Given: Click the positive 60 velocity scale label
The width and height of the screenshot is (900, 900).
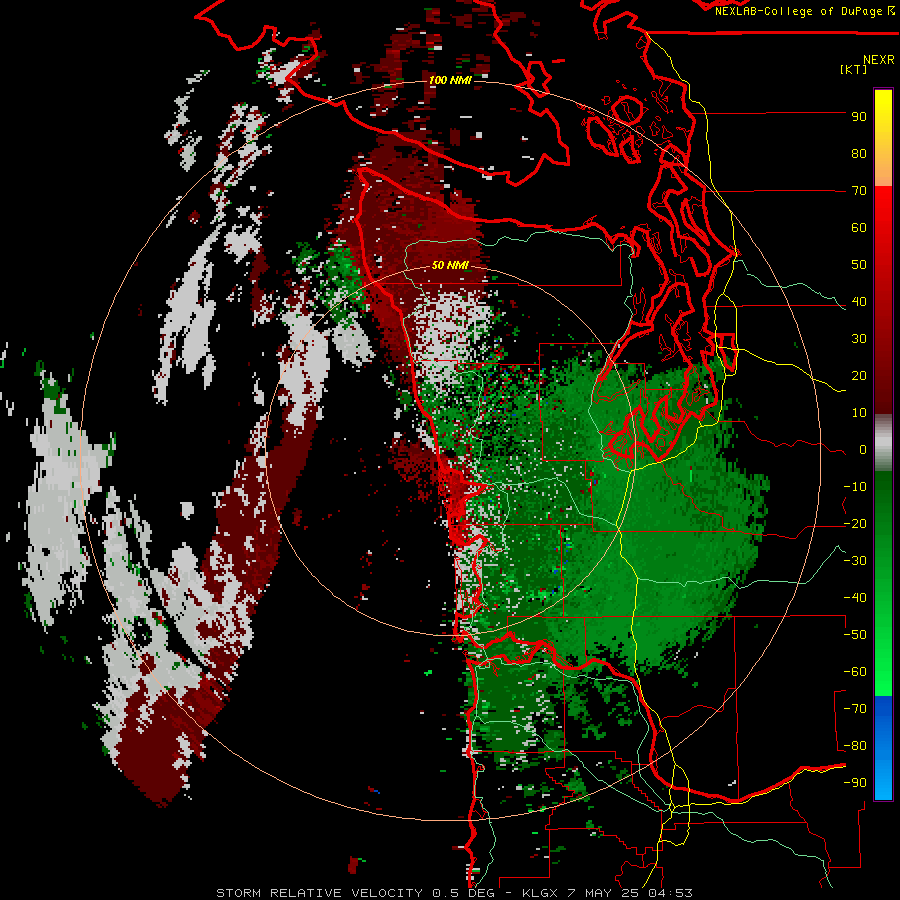Looking at the screenshot, I should tap(859, 228).
